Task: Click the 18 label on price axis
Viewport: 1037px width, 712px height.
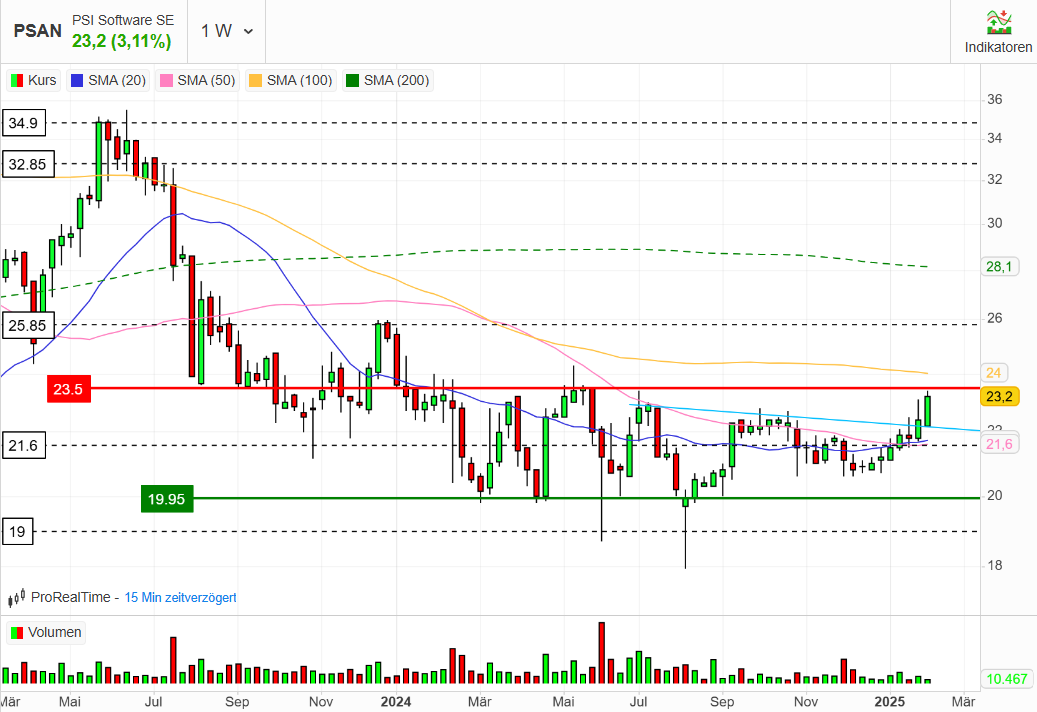Action: pyautogui.click(x=995, y=565)
